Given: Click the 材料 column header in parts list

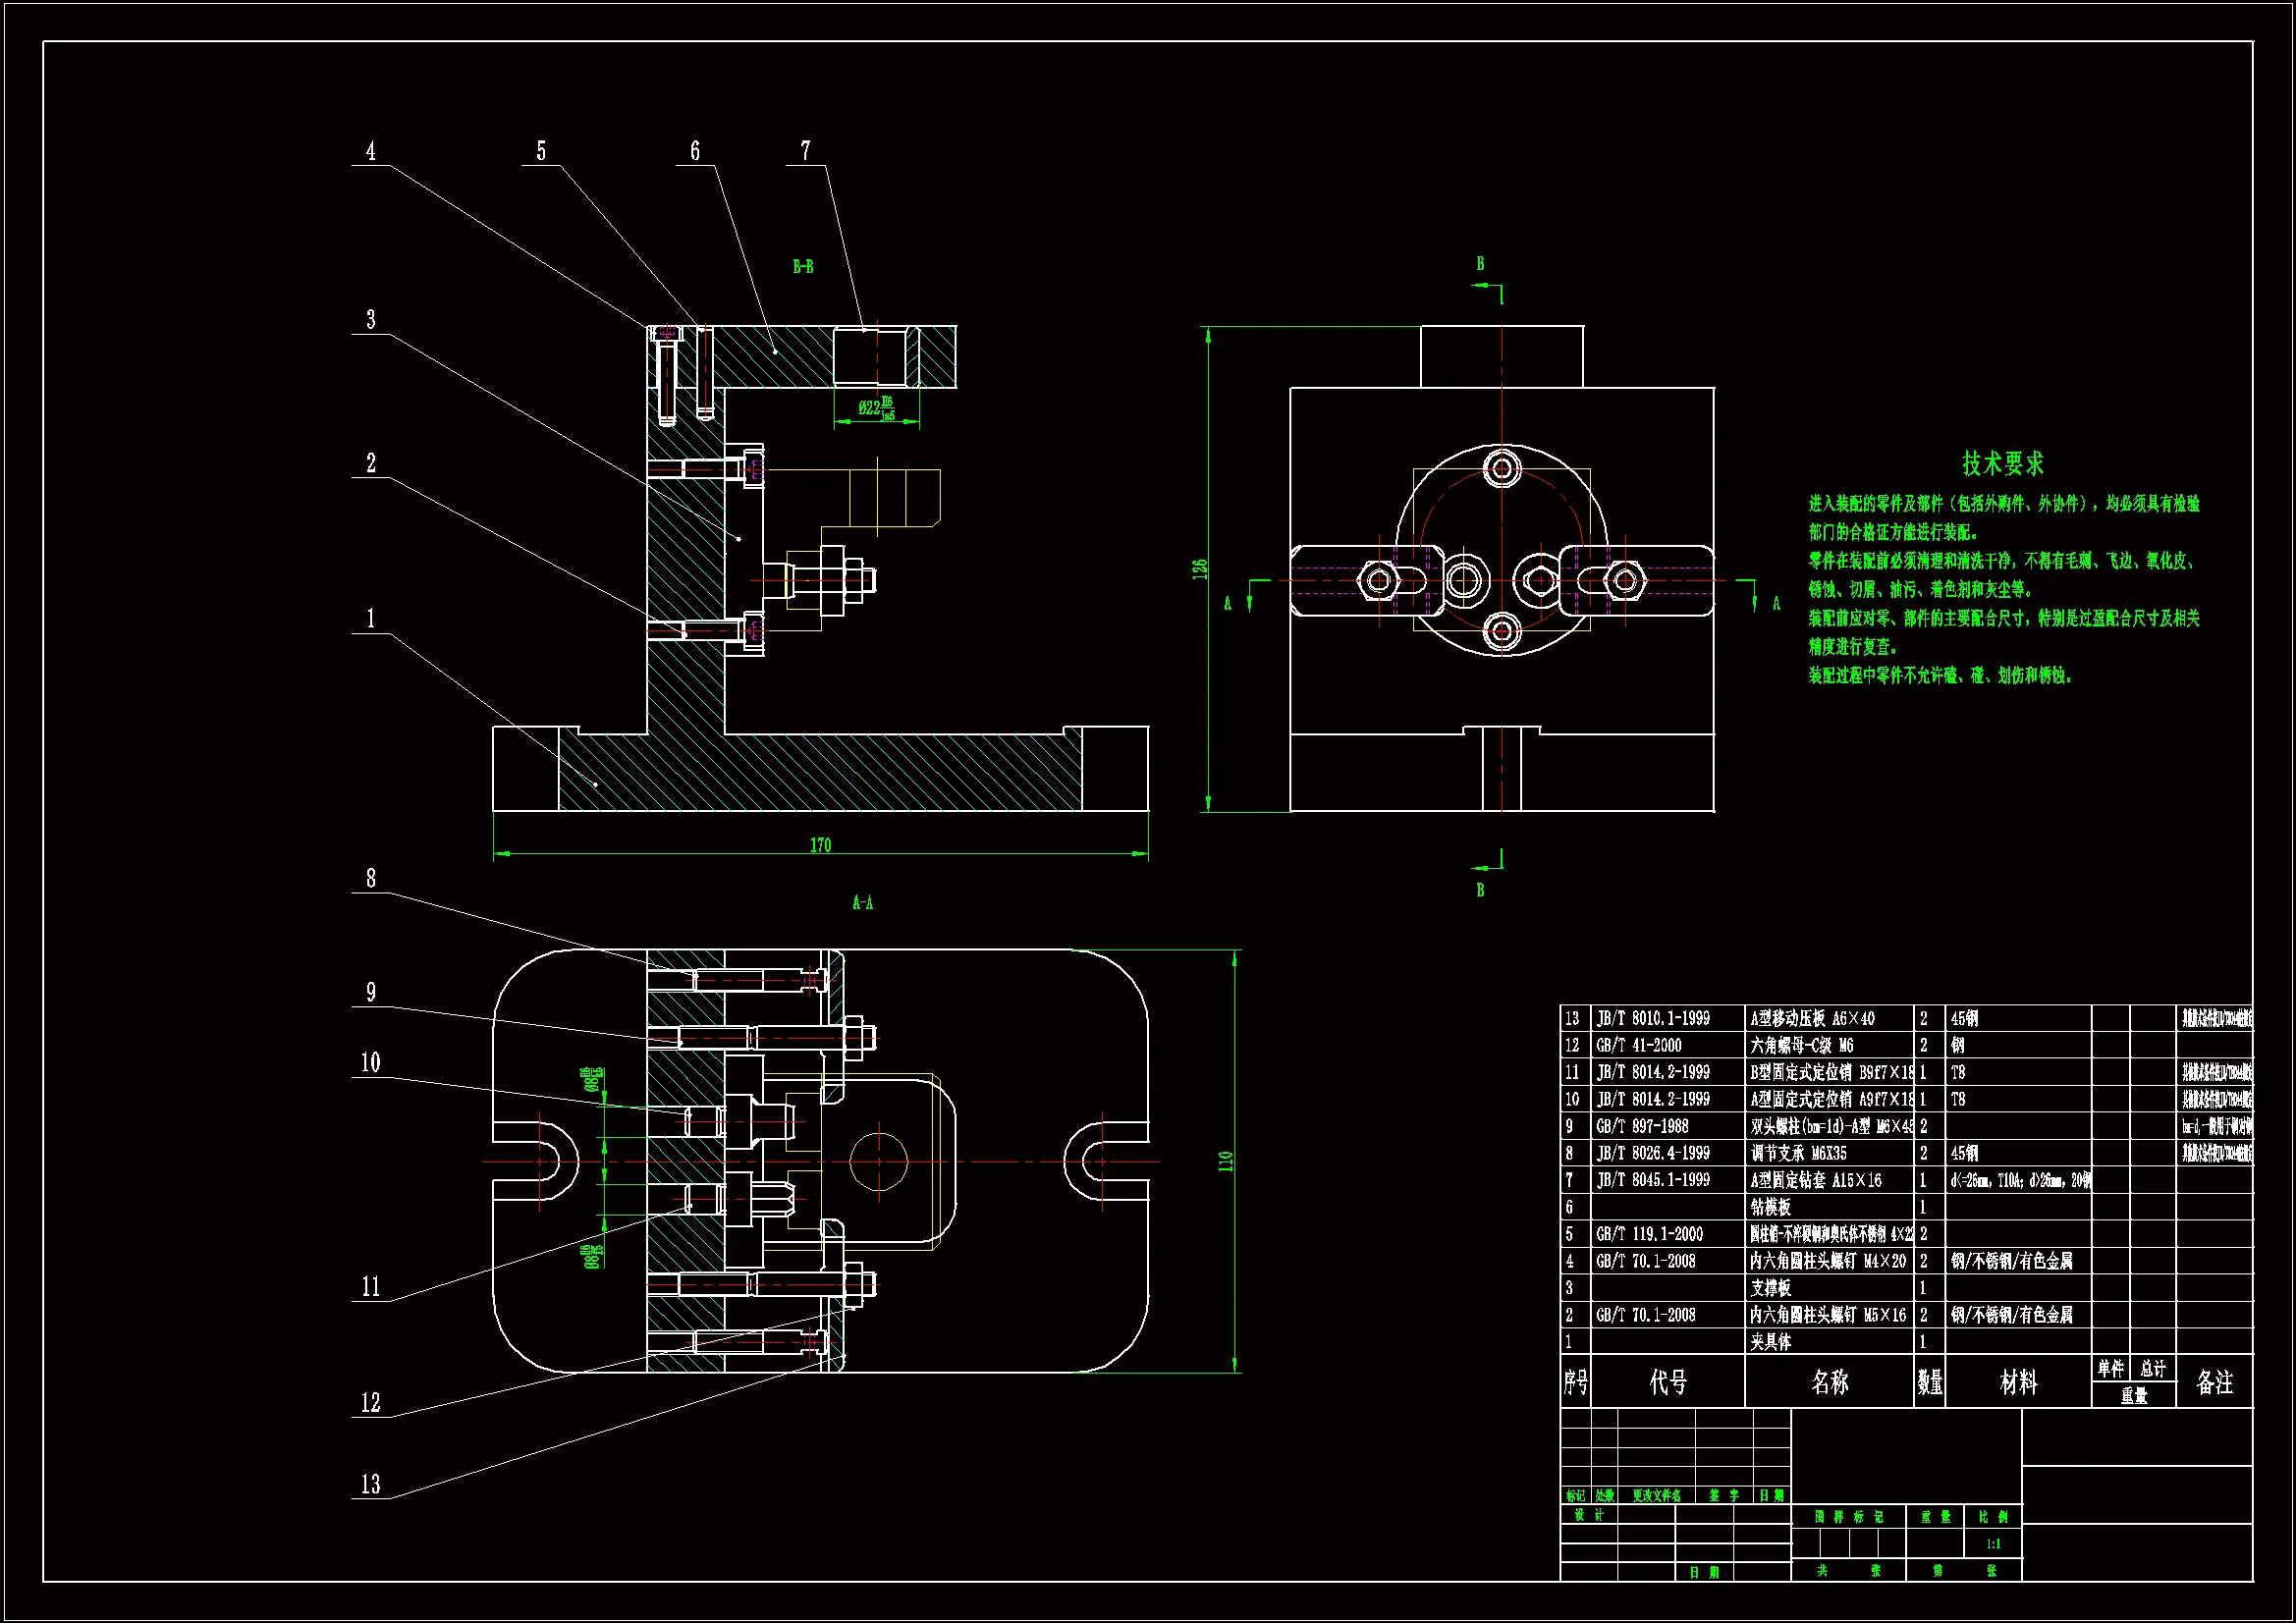Looking at the screenshot, I should [2018, 1382].
